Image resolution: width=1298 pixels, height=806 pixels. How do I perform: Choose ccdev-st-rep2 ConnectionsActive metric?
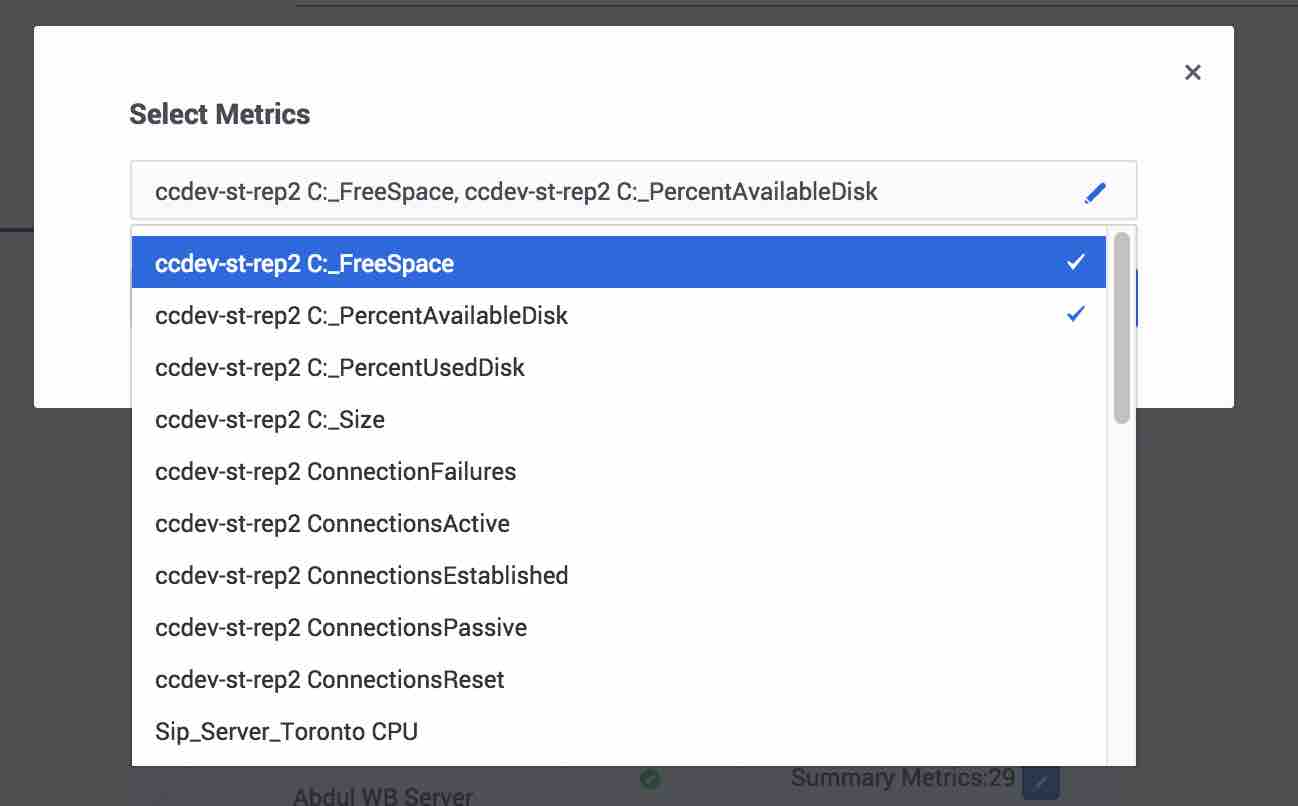point(332,523)
